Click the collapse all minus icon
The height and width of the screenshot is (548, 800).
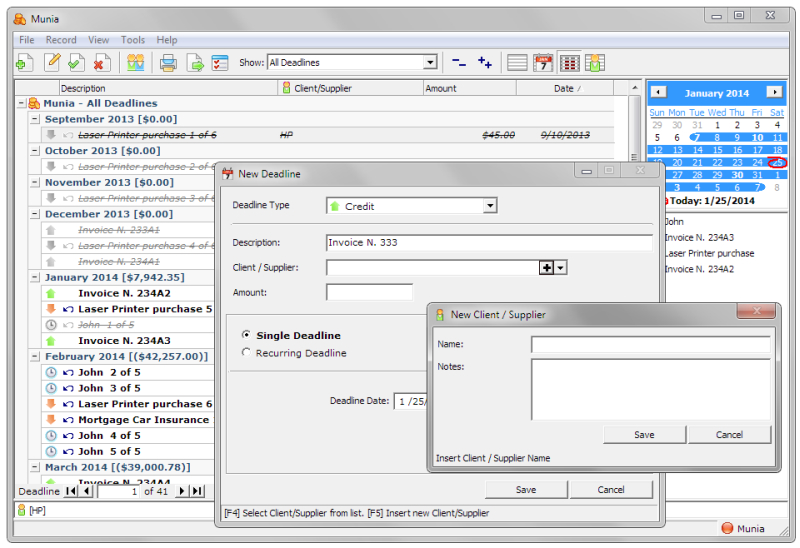point(459,63)
